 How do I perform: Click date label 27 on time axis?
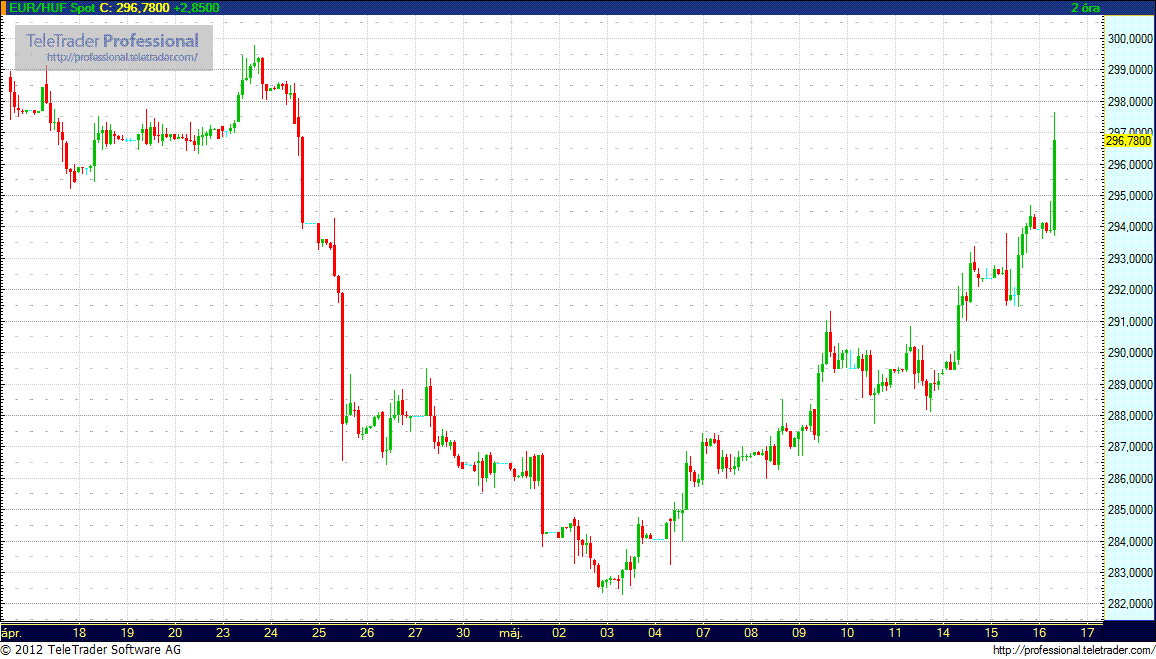(x=415, y=632)
